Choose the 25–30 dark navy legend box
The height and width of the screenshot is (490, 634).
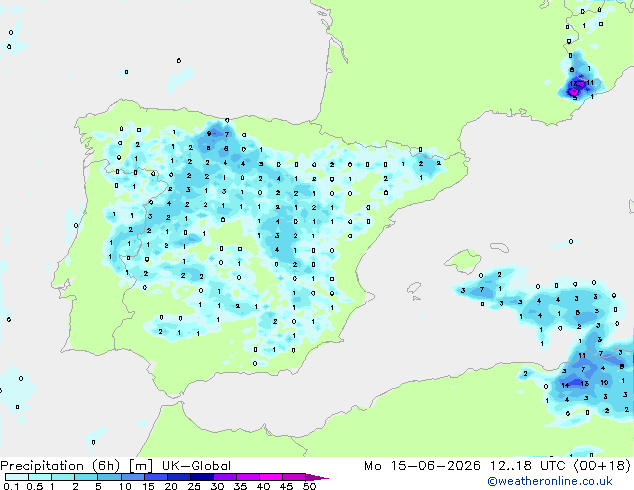point(201,477)
